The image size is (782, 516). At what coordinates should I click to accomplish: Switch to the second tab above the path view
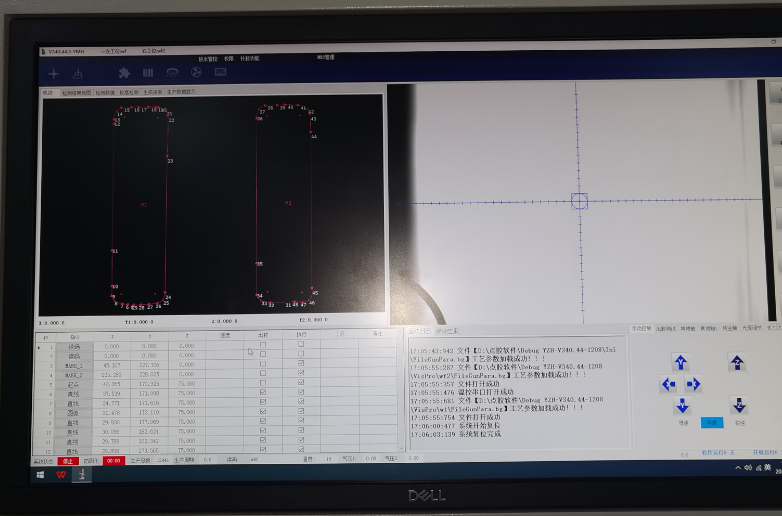(76, 92)
